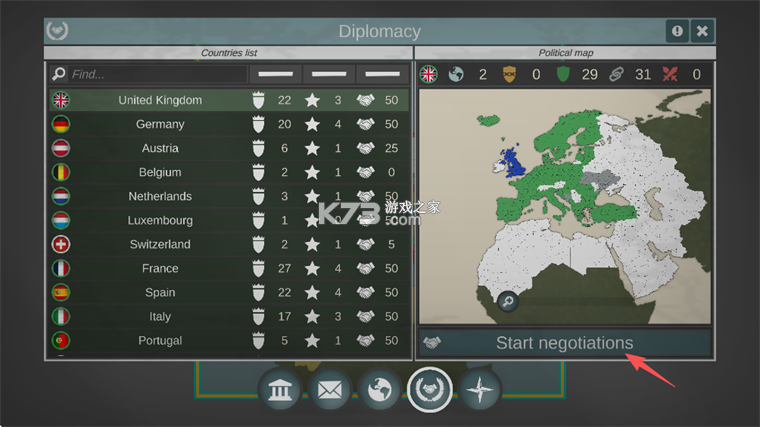Click the Austria flag icon
Screen dimensions: 760x427
(61, 148)
